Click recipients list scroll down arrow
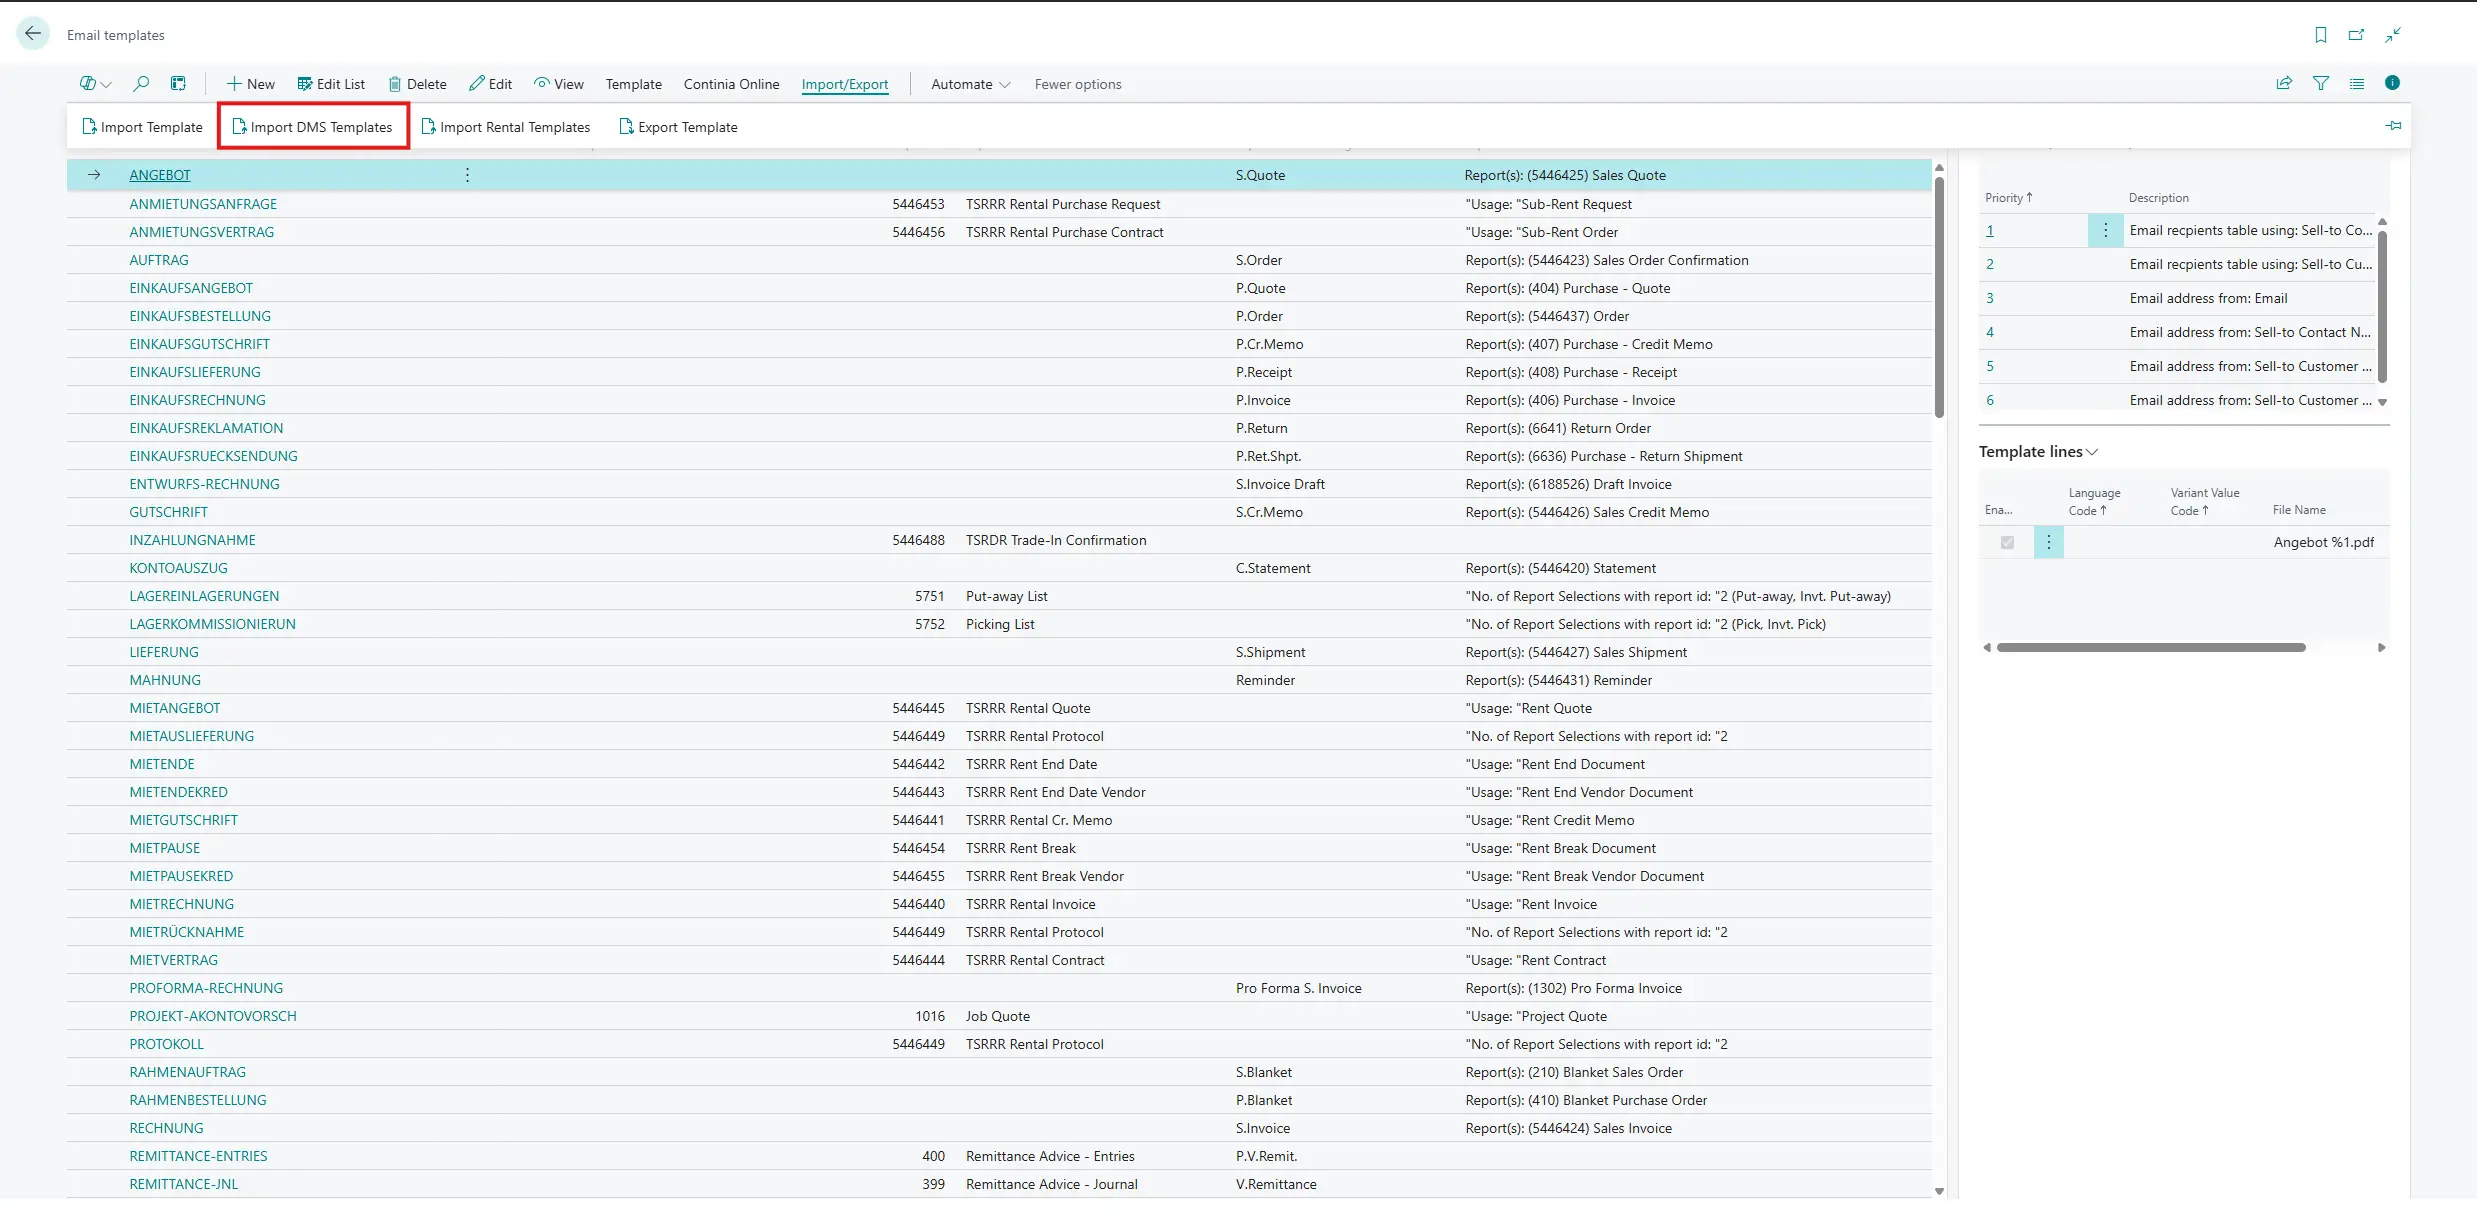This screenshot has height=1224, width=2477. (x=2382, y=402)
